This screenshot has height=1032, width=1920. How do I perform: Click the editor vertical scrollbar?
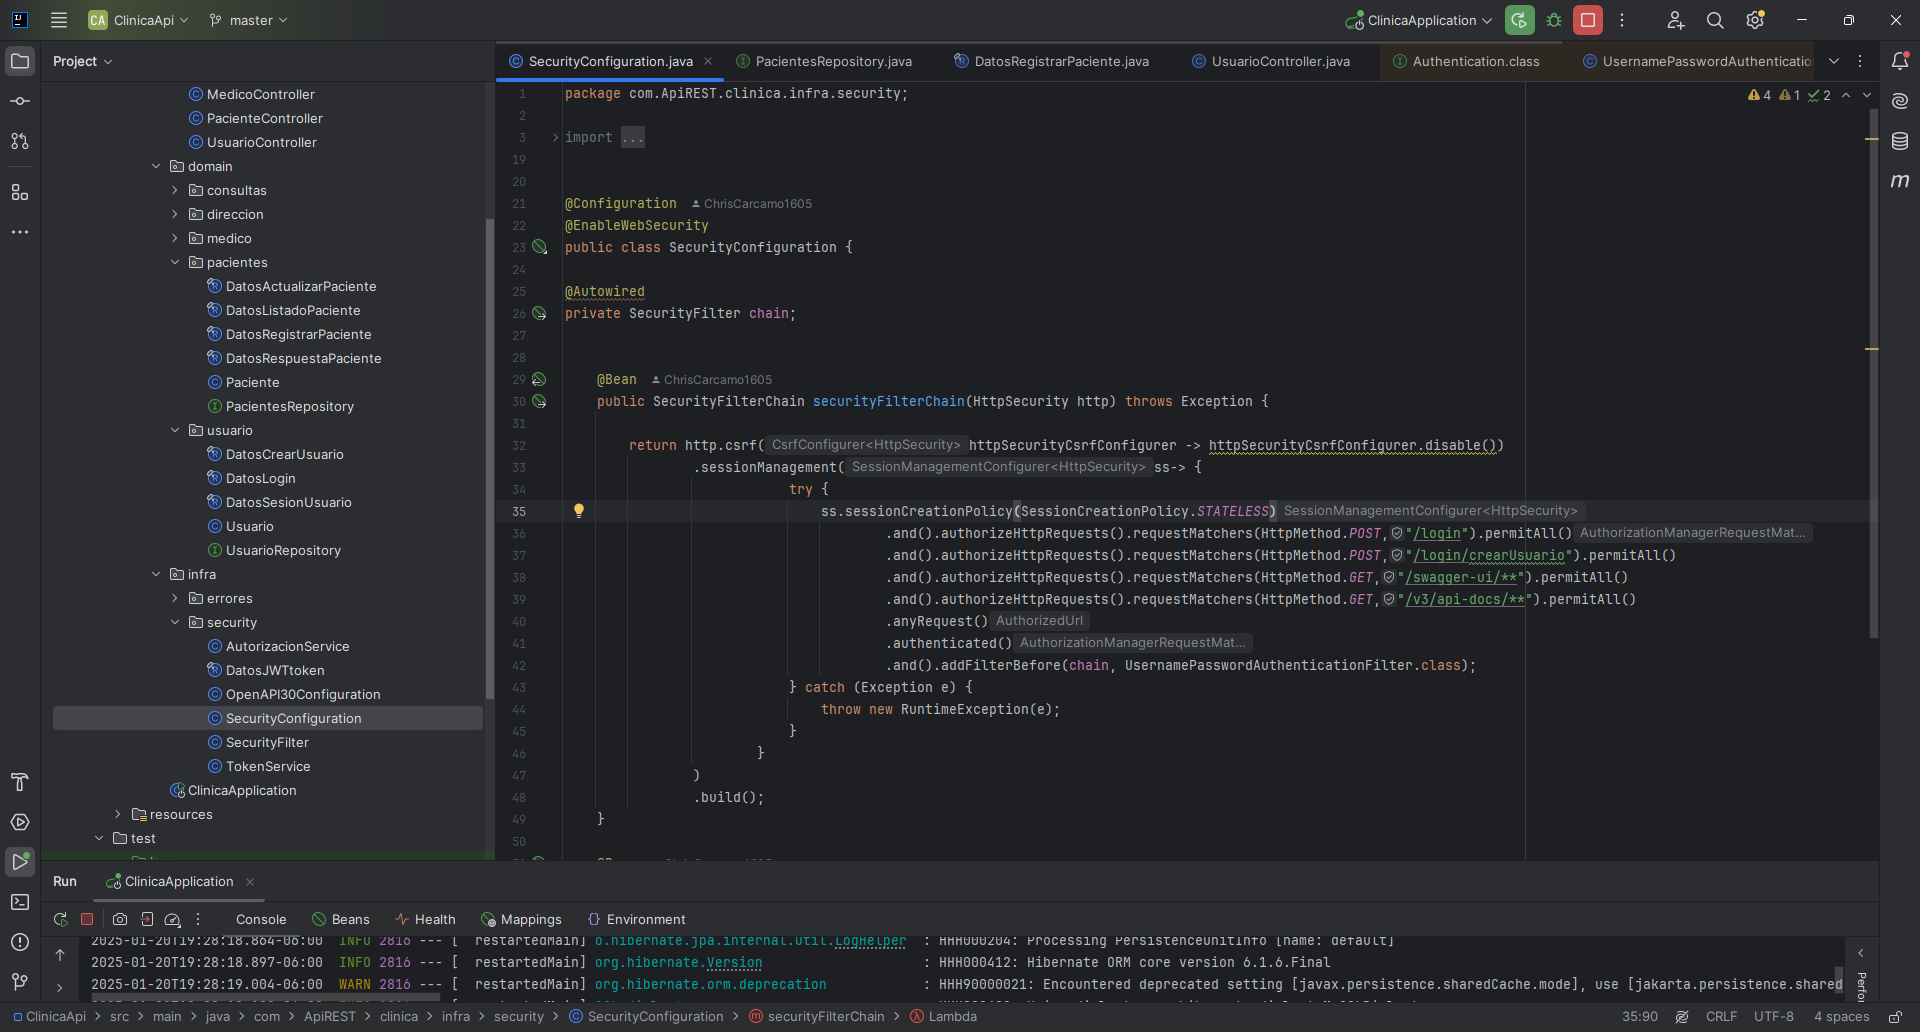point(1873,375)
